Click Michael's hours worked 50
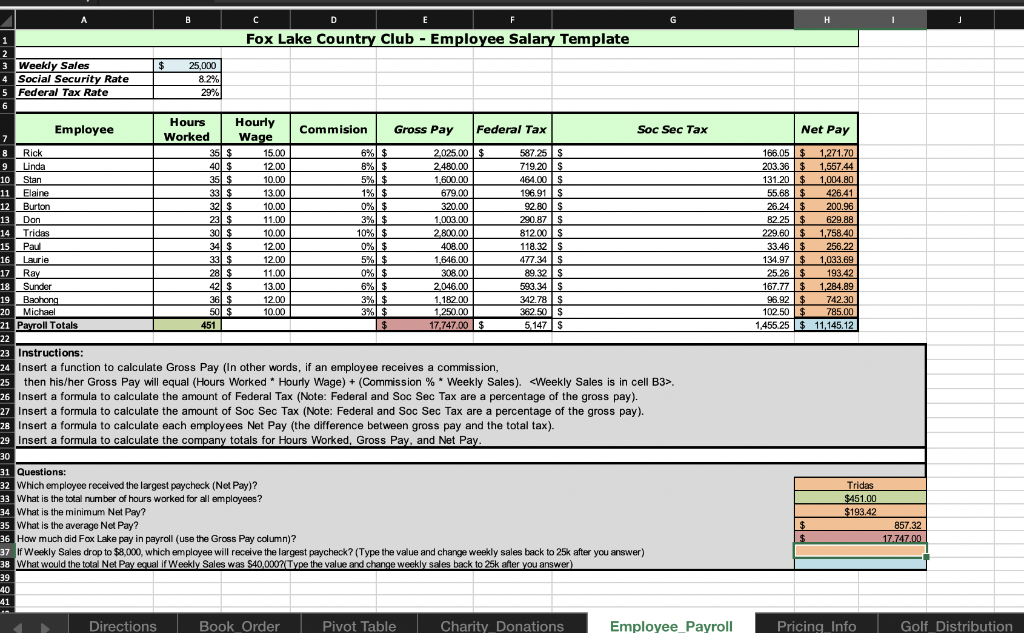Viewport: 1024px width, 633px height. [x=187, y=312]
